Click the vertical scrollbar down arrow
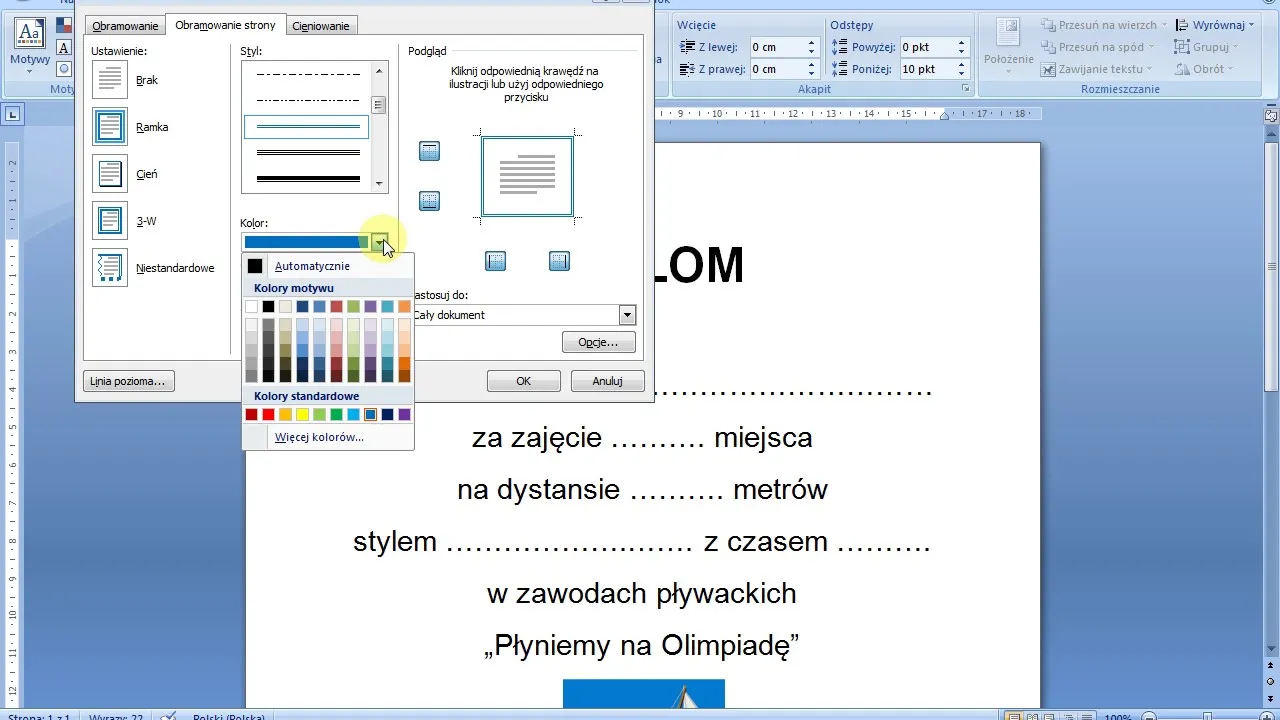This screenshot has width=1280, height=720. click(1271, 651)
